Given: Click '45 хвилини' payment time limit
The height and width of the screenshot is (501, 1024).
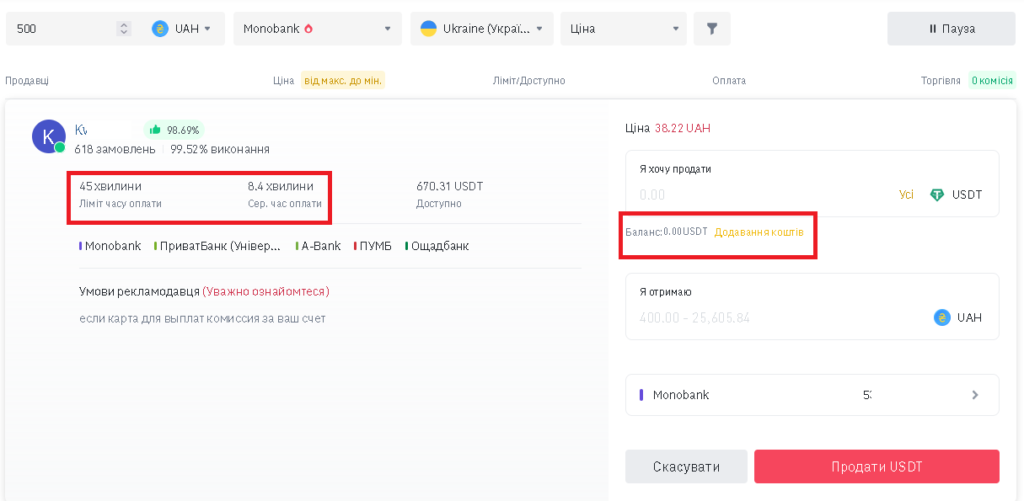Looking at the screenshot, I should 110,186.
